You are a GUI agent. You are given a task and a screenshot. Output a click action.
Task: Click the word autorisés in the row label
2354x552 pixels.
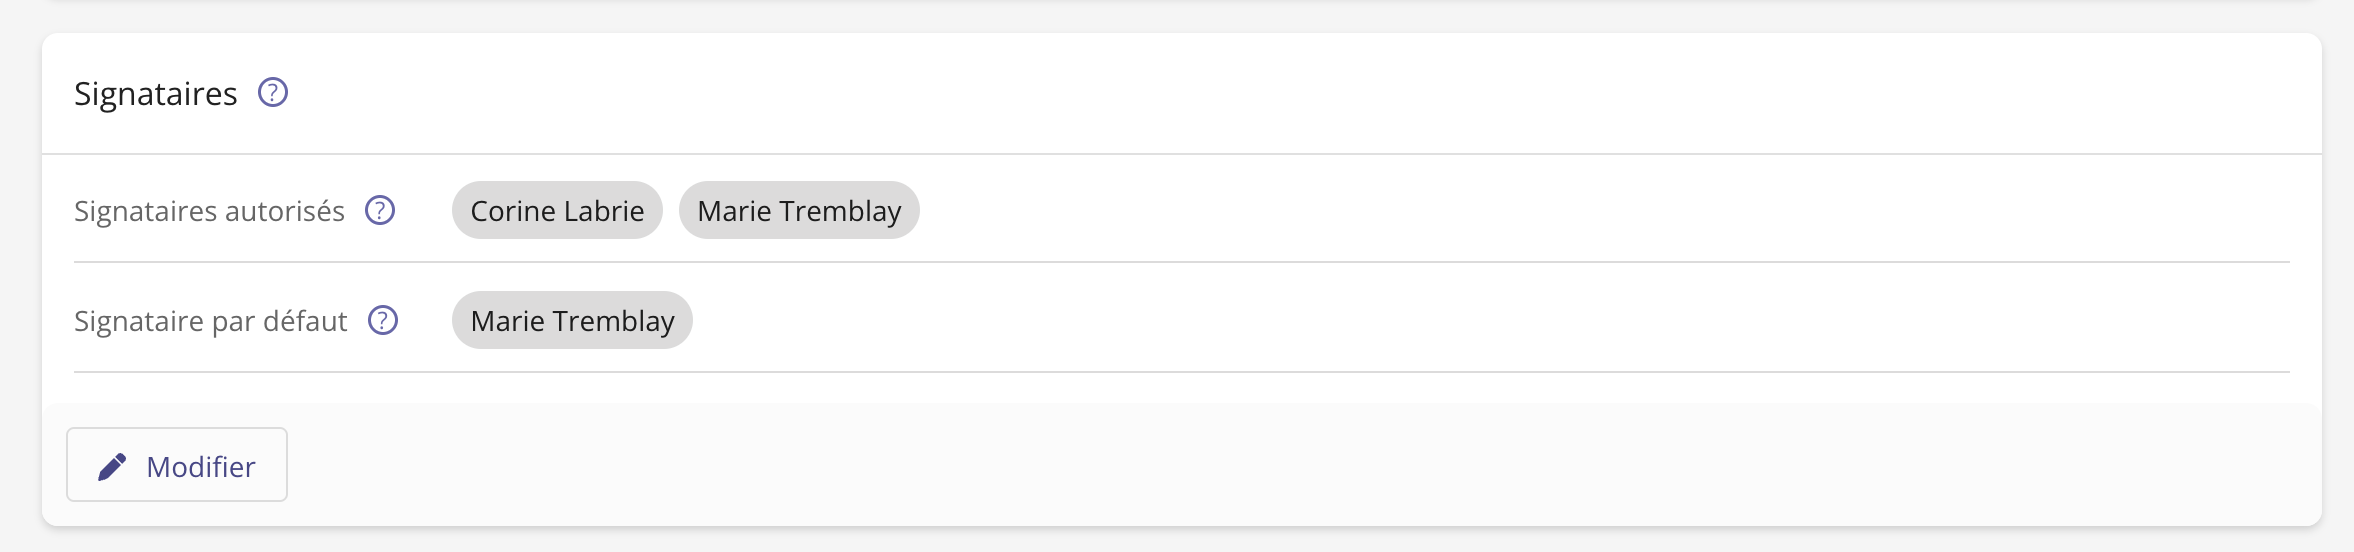(x=285, y=211)
